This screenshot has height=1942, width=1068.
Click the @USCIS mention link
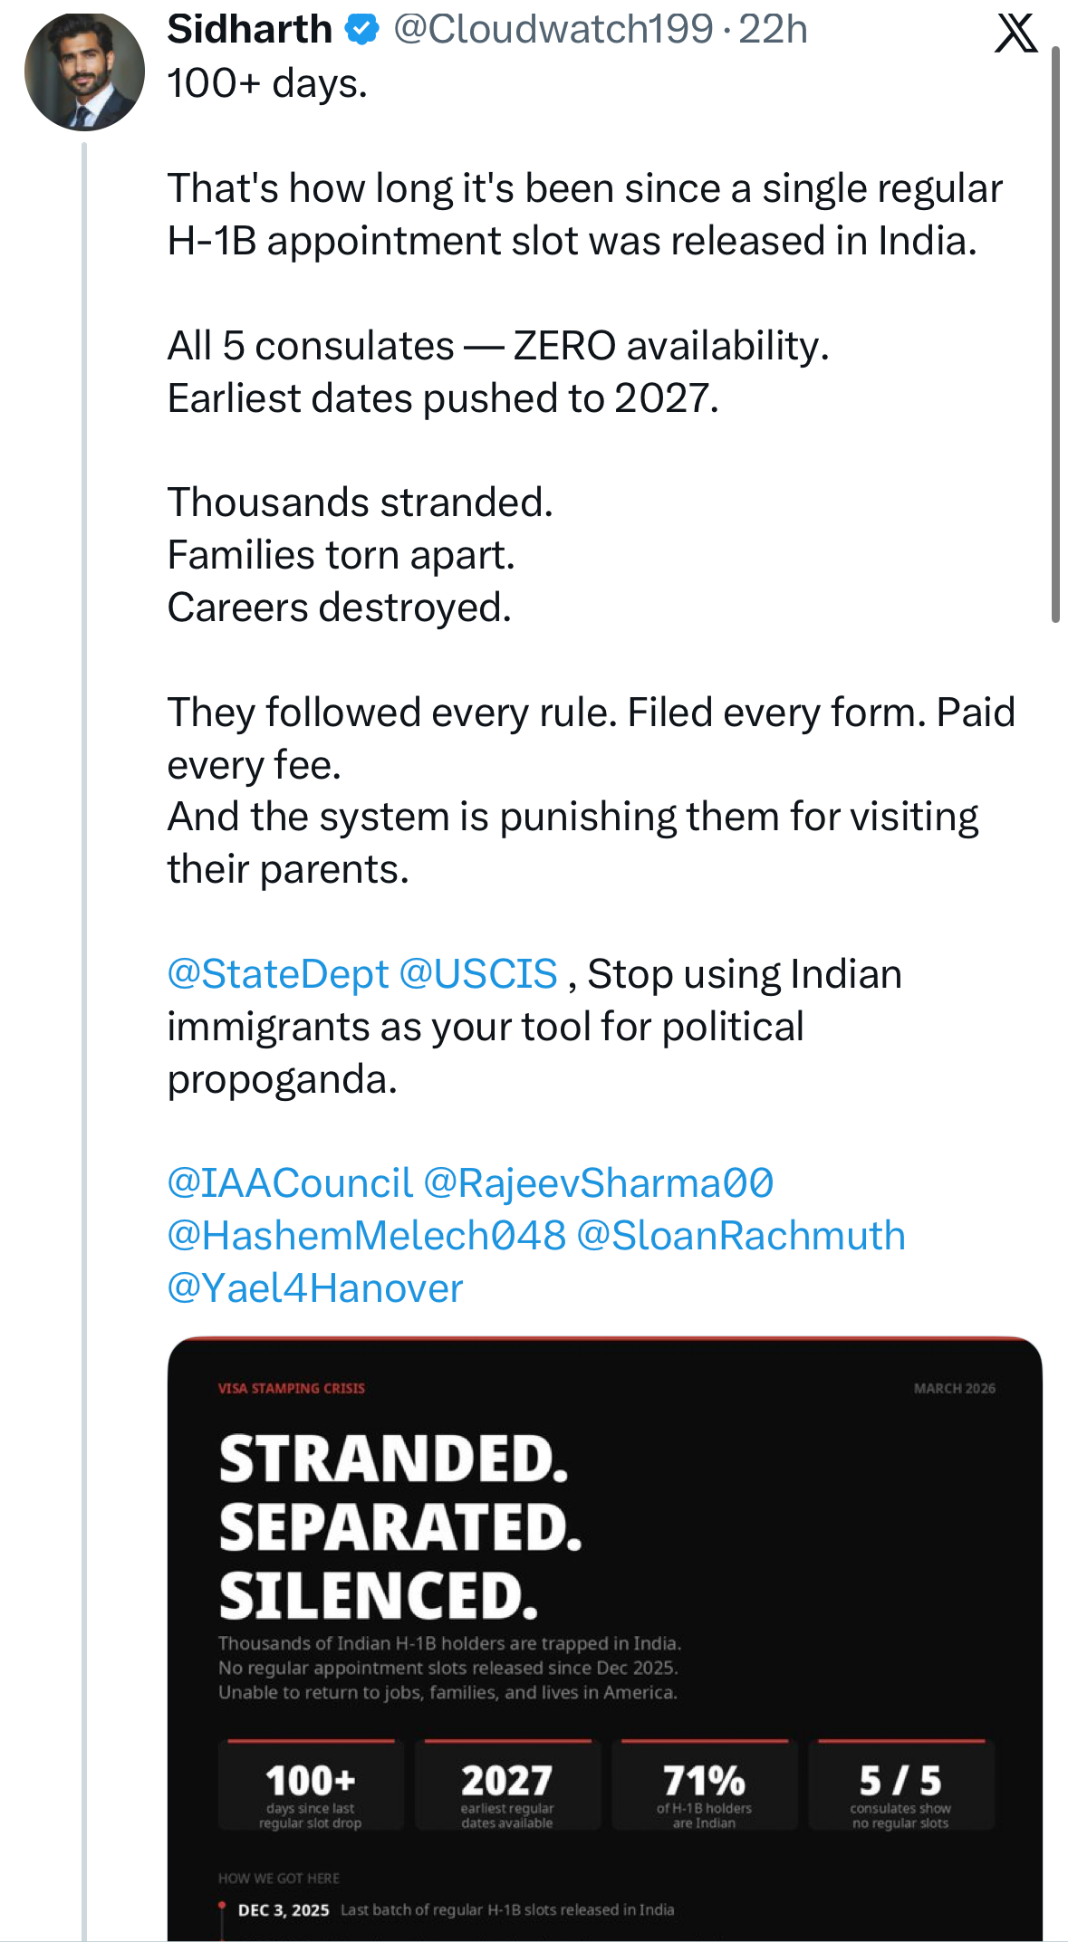478,974
